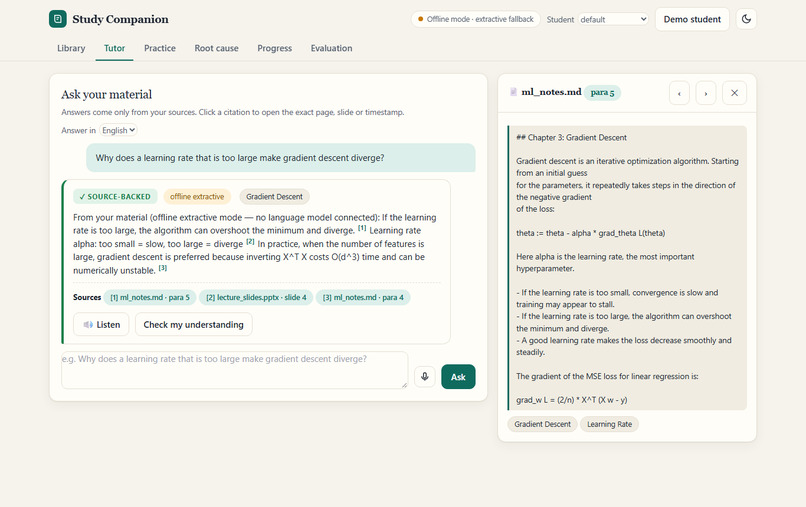Click the user question chat bubble

(x=281, y=158)
